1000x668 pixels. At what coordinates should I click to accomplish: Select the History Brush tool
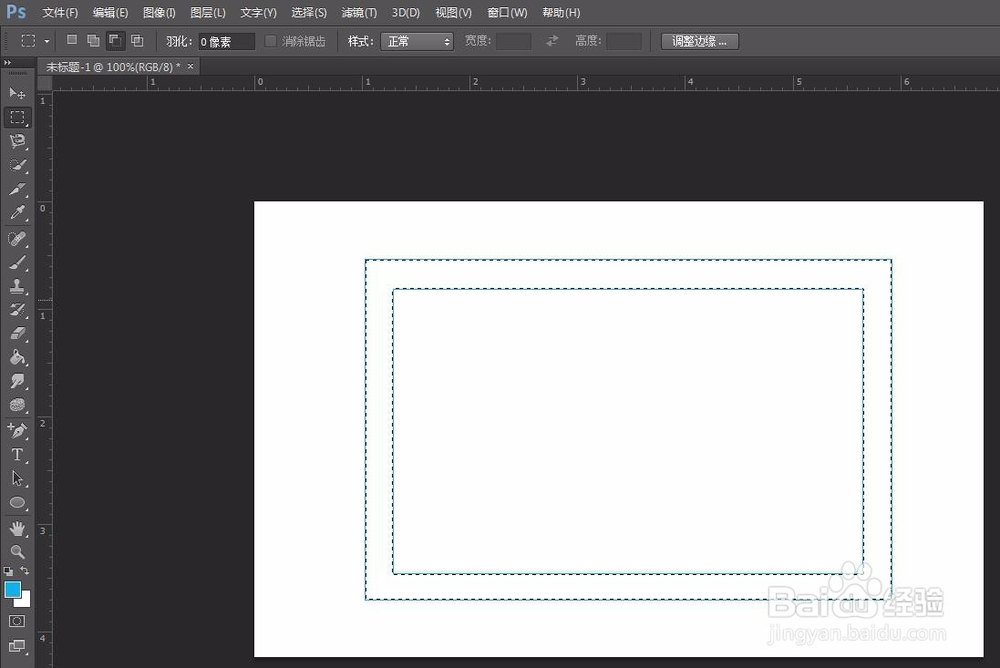(x=17, y=310)
